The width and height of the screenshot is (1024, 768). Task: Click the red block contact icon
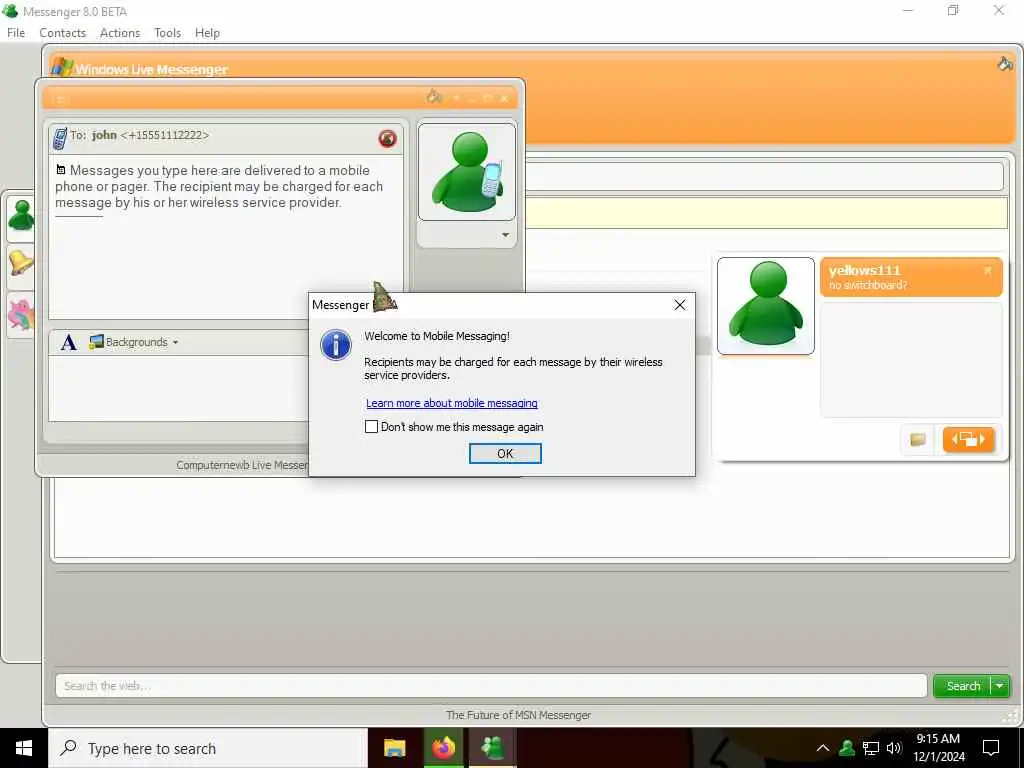tap(387, 138)
